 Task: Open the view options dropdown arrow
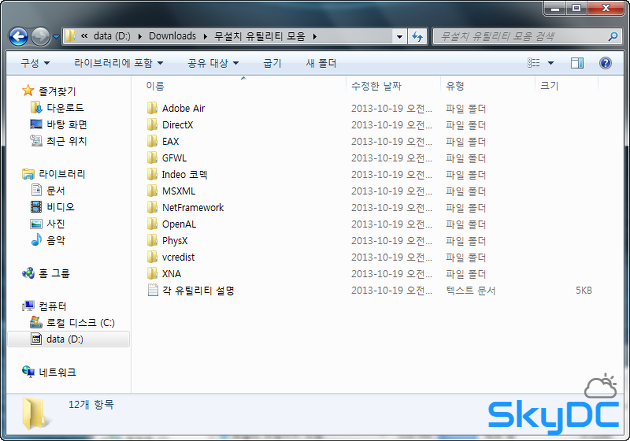(x=551, y=63)
